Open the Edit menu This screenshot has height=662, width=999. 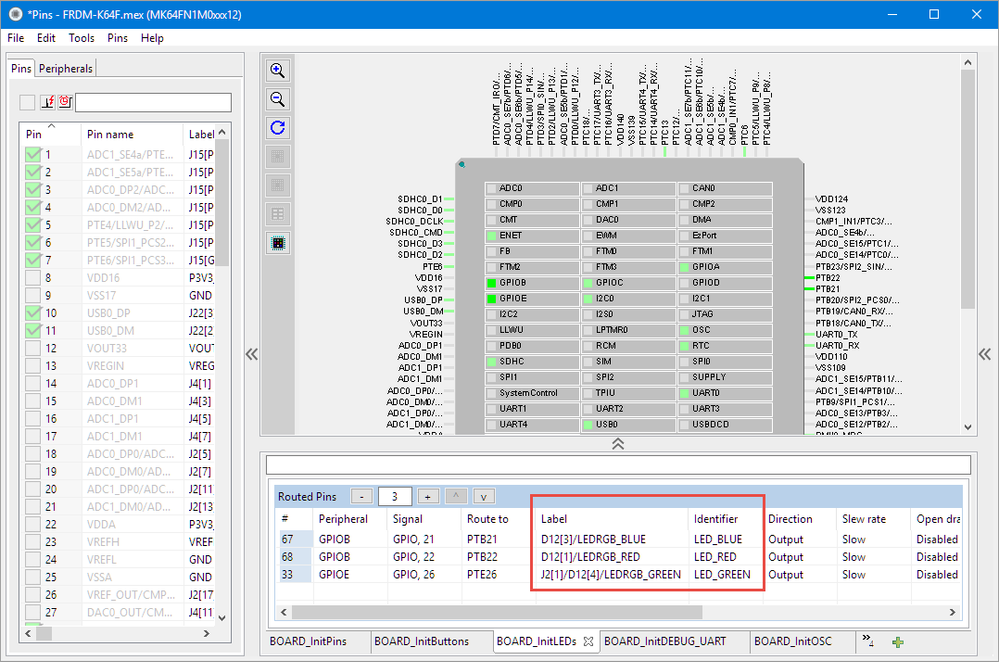point(46,38)
